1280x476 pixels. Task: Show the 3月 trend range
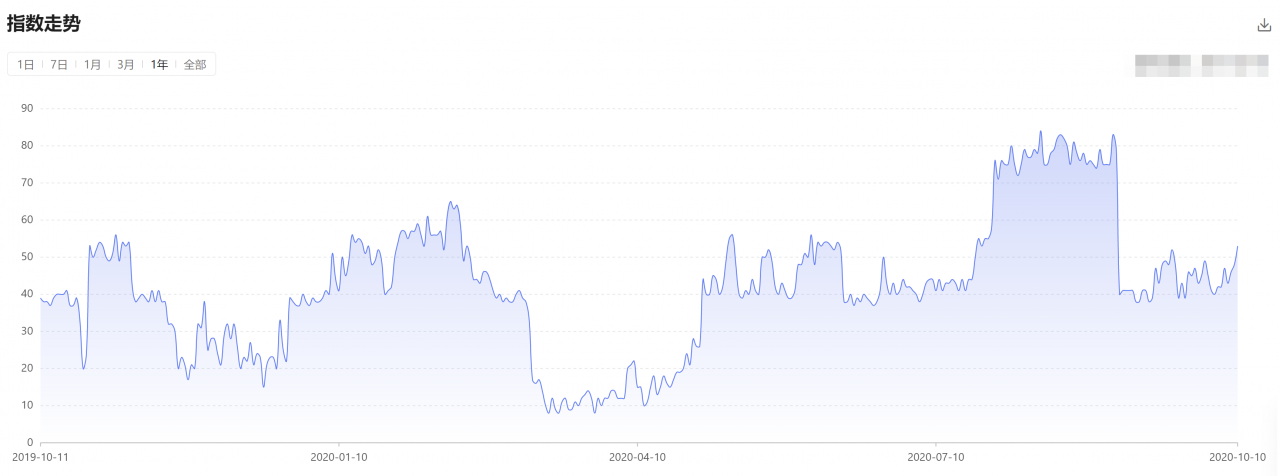[x=126, y=65]
